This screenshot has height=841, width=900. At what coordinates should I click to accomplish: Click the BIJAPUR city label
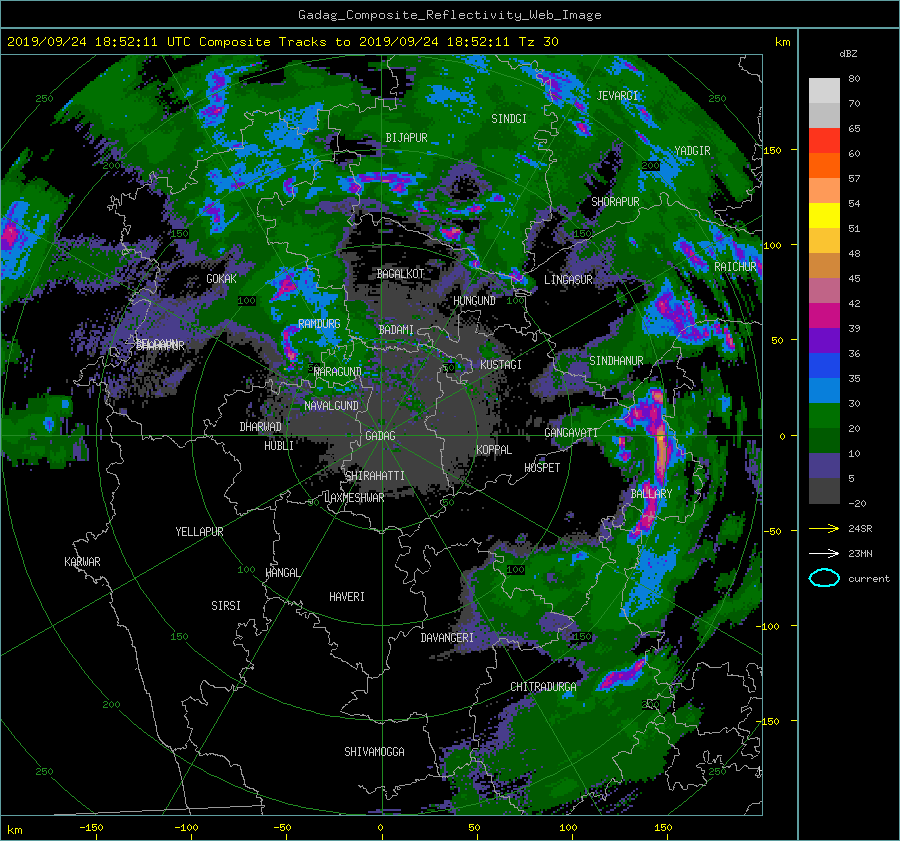pyautogui.click(x=406, y=138)
